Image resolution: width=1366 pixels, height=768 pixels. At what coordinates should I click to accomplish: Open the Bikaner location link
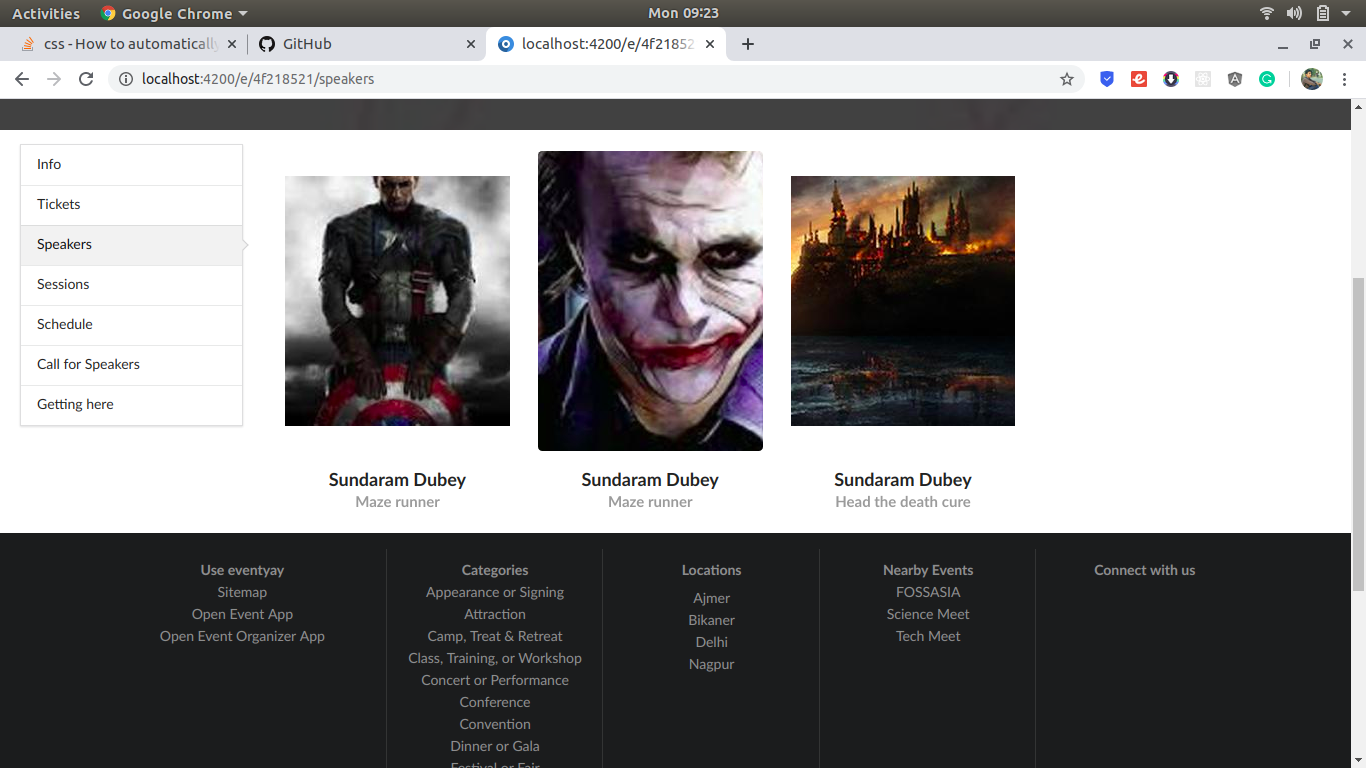[711, 620]
